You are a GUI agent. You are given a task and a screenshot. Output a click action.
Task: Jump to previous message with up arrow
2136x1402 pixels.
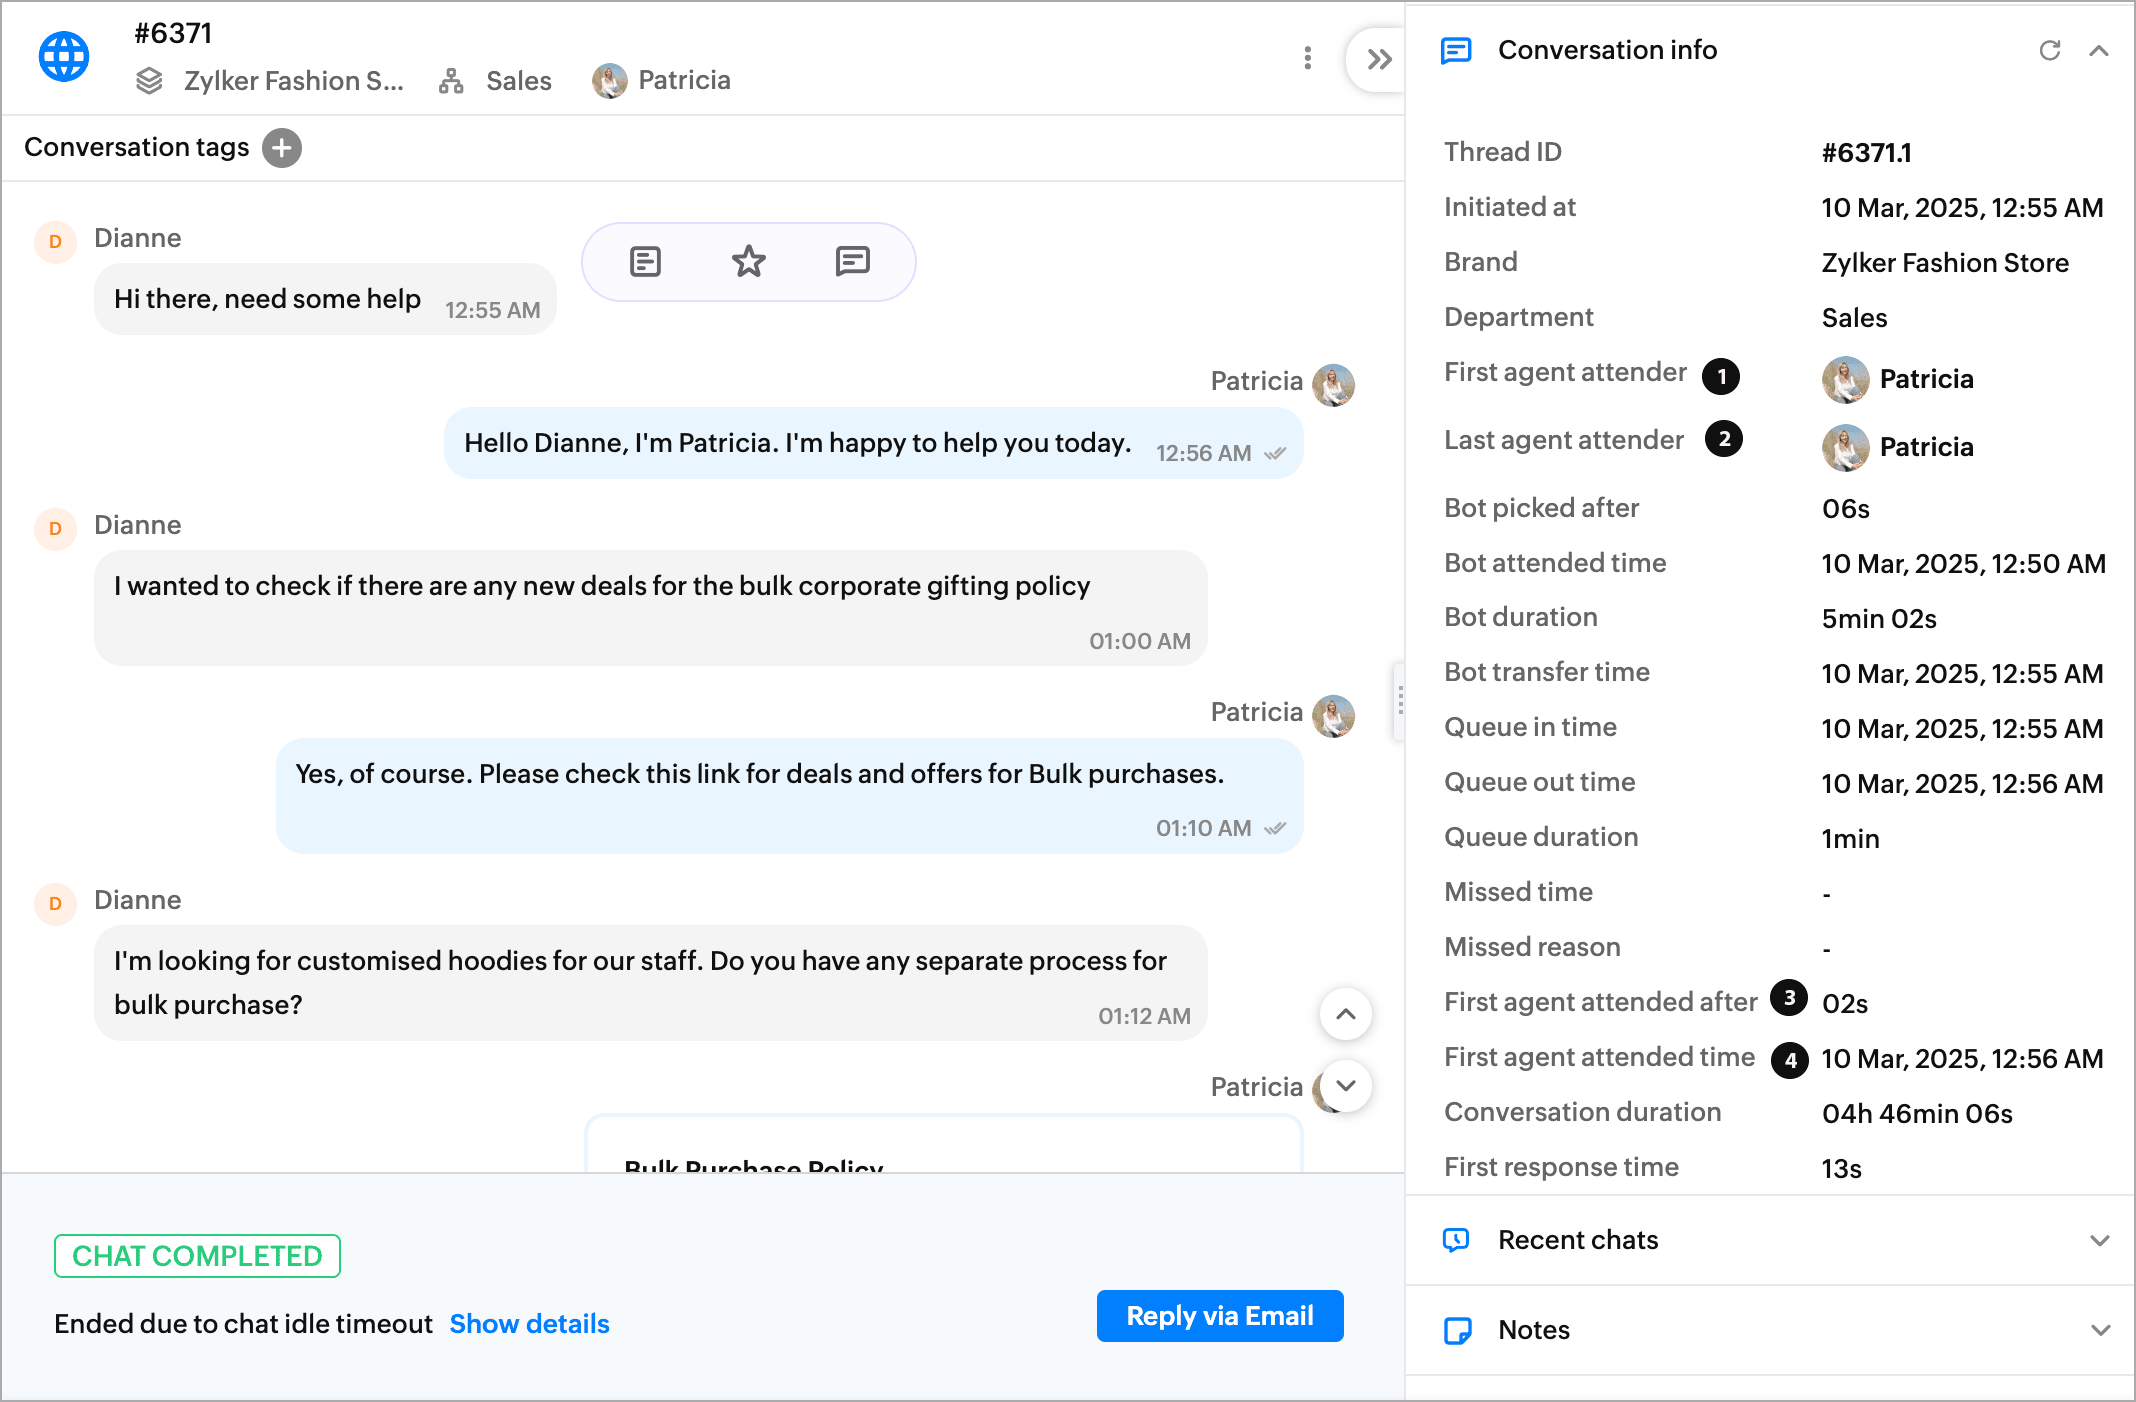click(1345, 1014)
